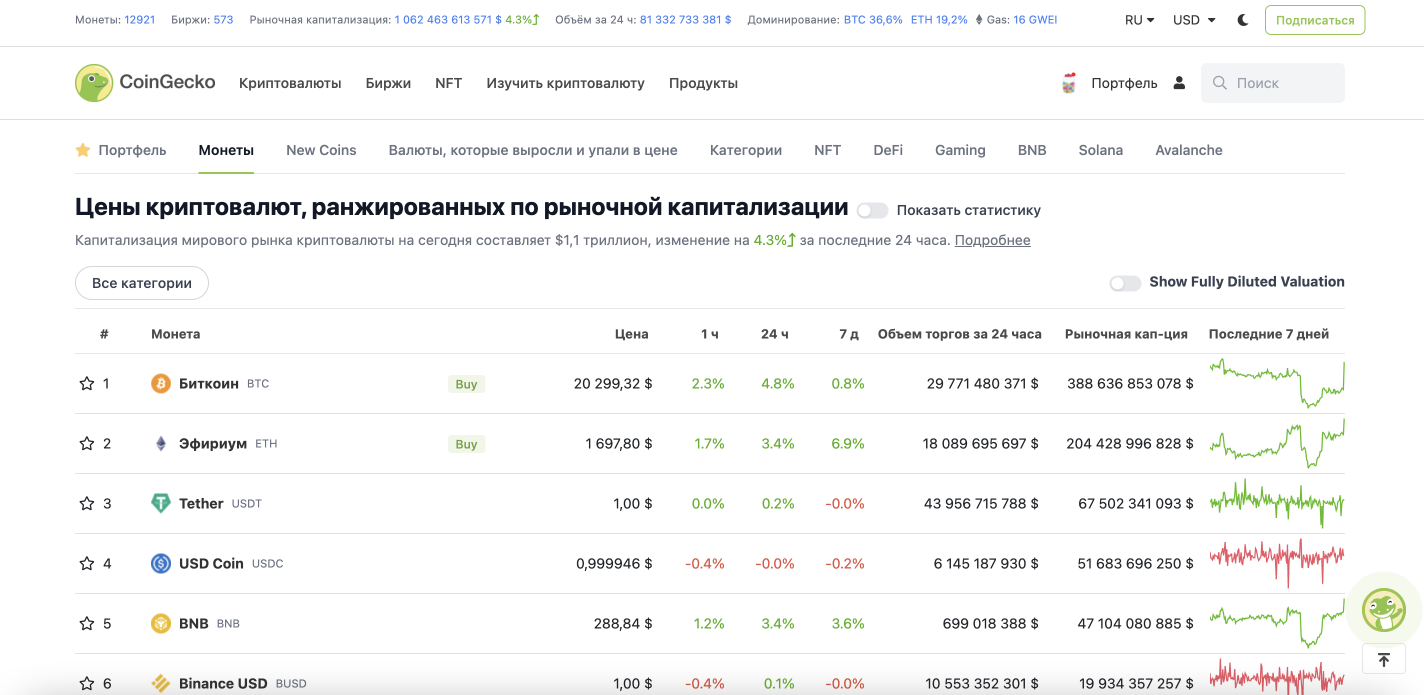Favorite Bitcoin with its star icon

coord(87,384)
